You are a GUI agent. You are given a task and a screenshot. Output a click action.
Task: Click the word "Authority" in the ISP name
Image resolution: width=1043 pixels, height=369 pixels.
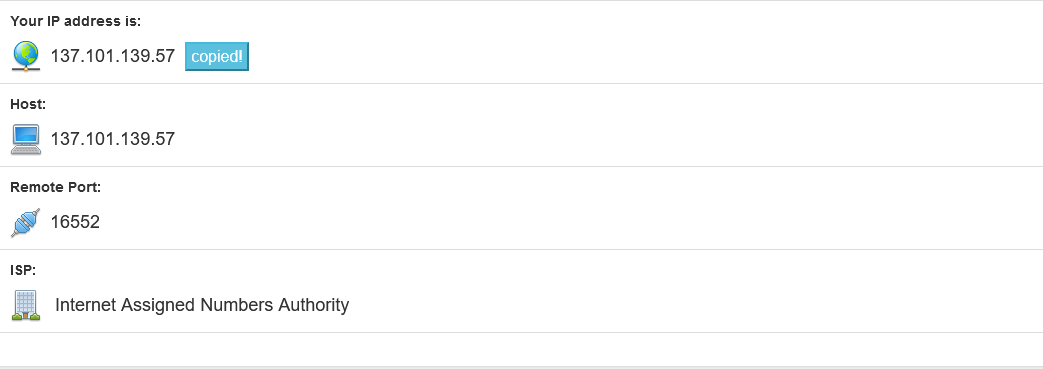(x=313, y=305)
